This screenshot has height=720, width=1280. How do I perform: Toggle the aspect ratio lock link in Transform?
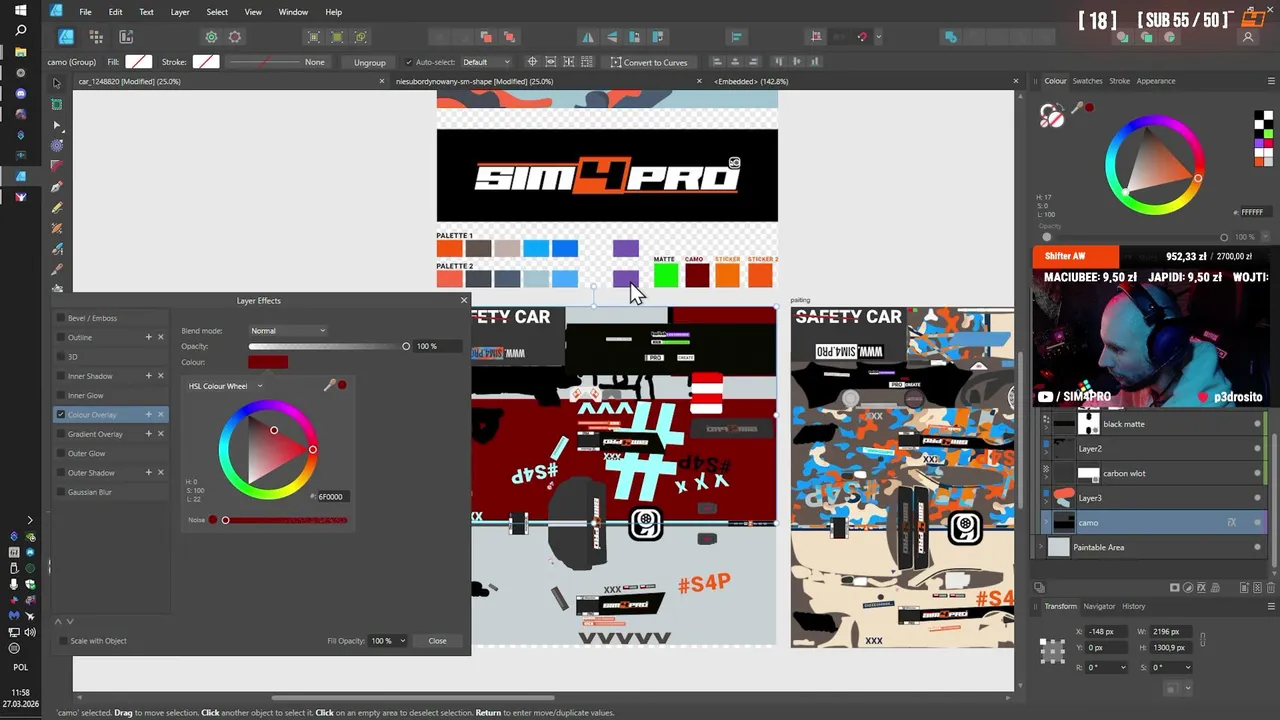1203,639
